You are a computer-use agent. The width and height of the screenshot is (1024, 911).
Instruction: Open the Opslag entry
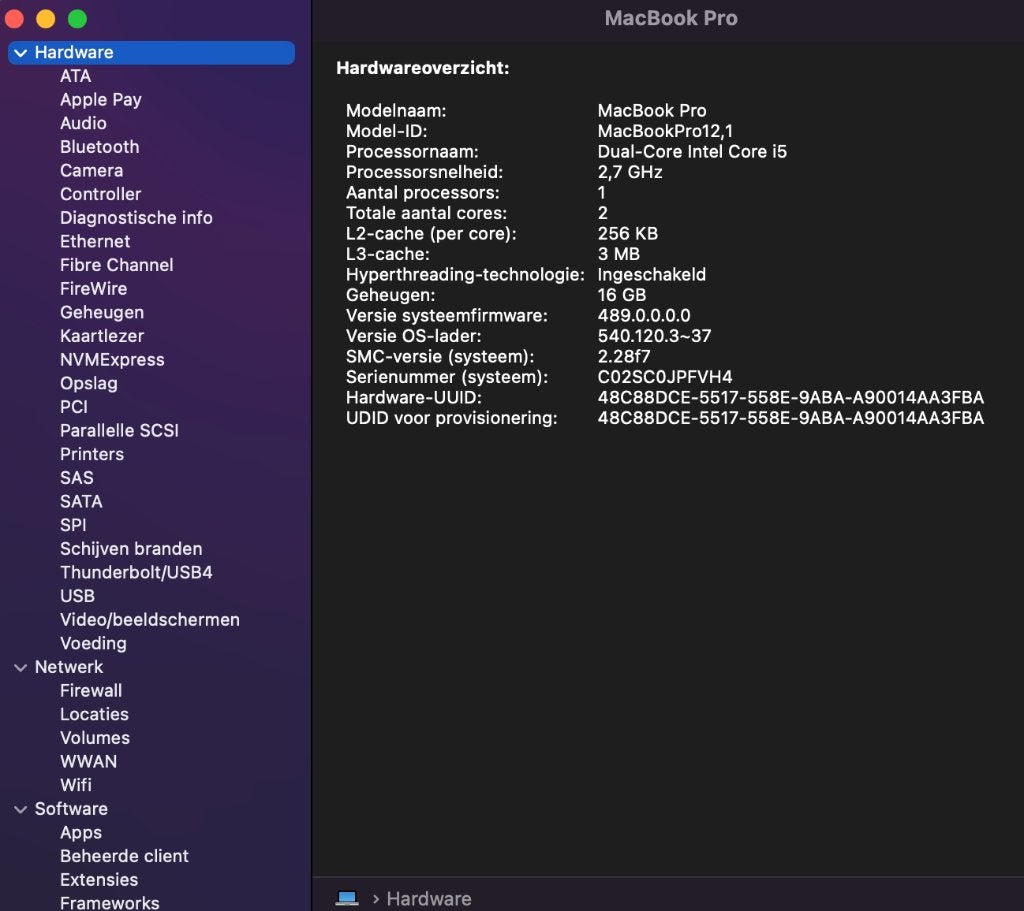pos(89,384)
